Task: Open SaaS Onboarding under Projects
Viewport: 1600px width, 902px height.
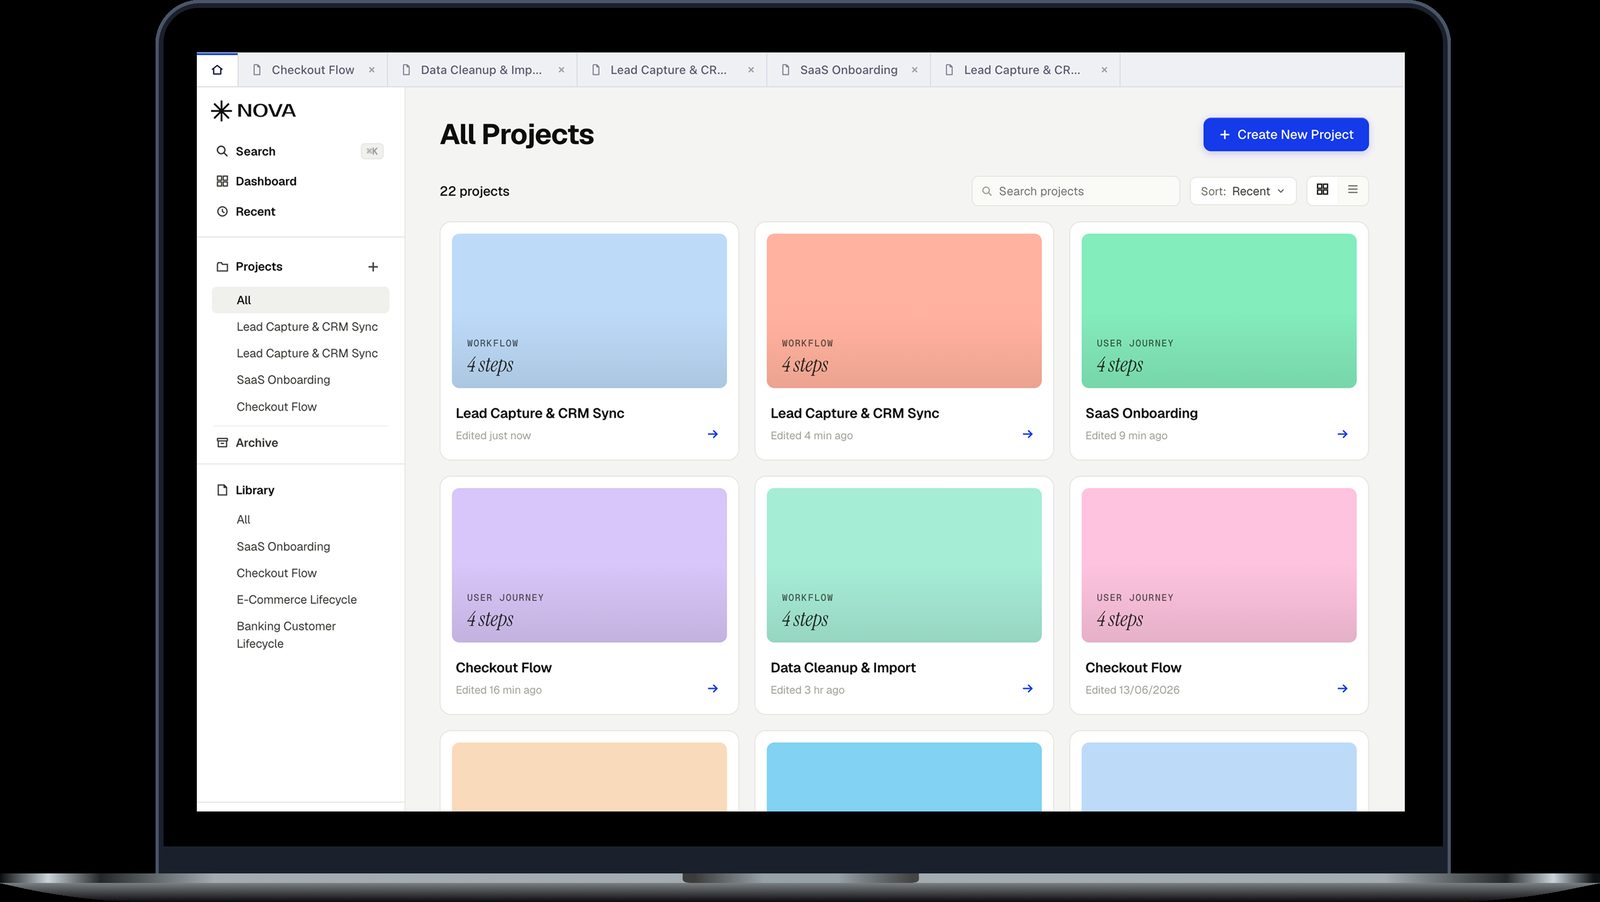Action: (283, 380)
